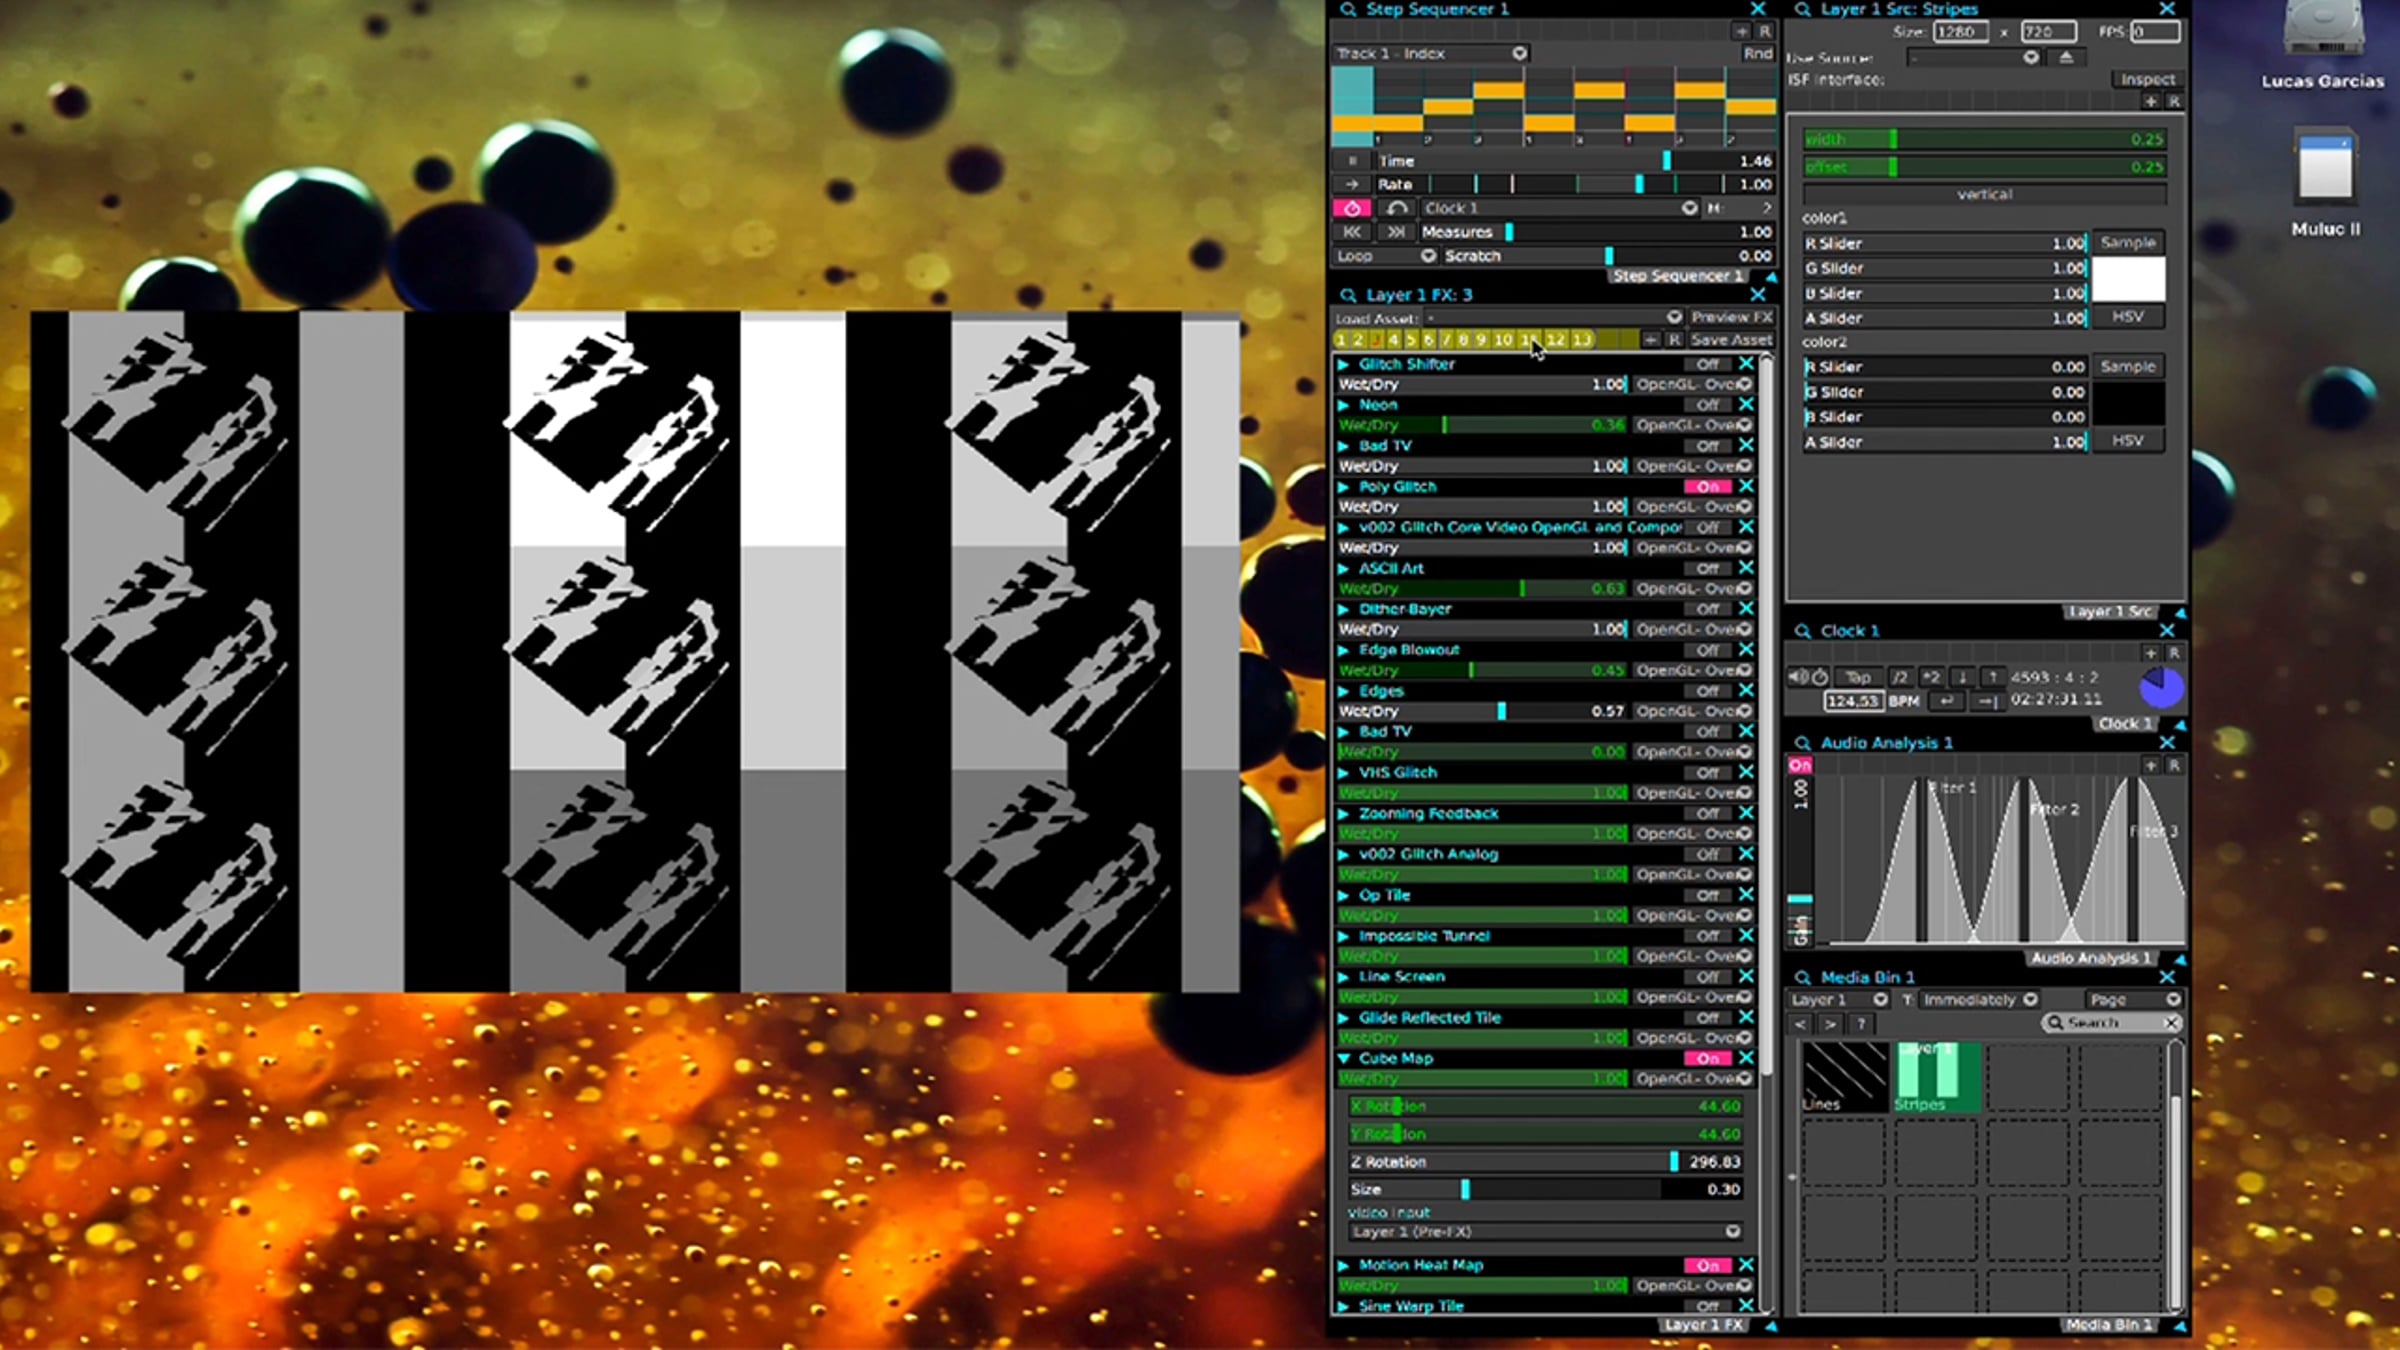Viewport: 2400px width, 1350px height.
Task: Select FX preset number 4
Action: coord(1393,340)
